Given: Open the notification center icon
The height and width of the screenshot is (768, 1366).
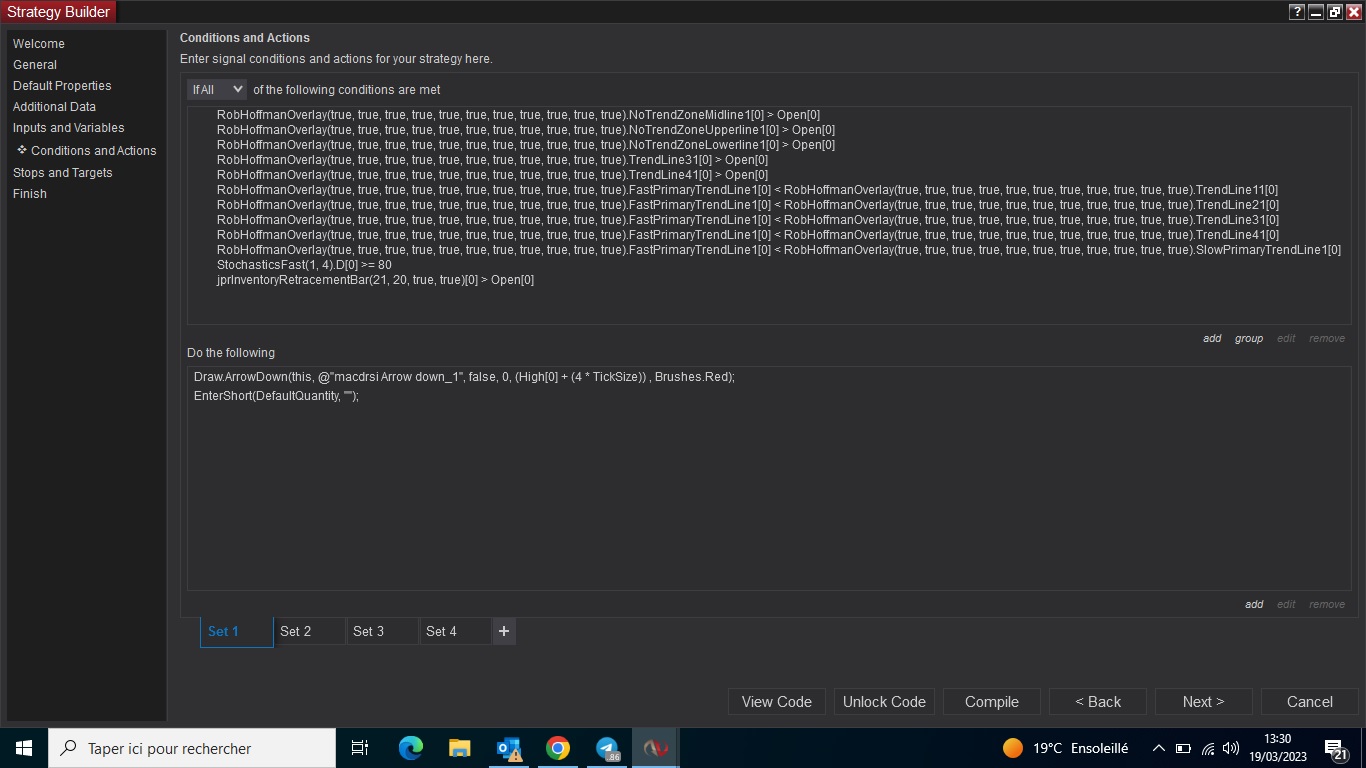Looking at the screenshot, I should (1337, 749).
